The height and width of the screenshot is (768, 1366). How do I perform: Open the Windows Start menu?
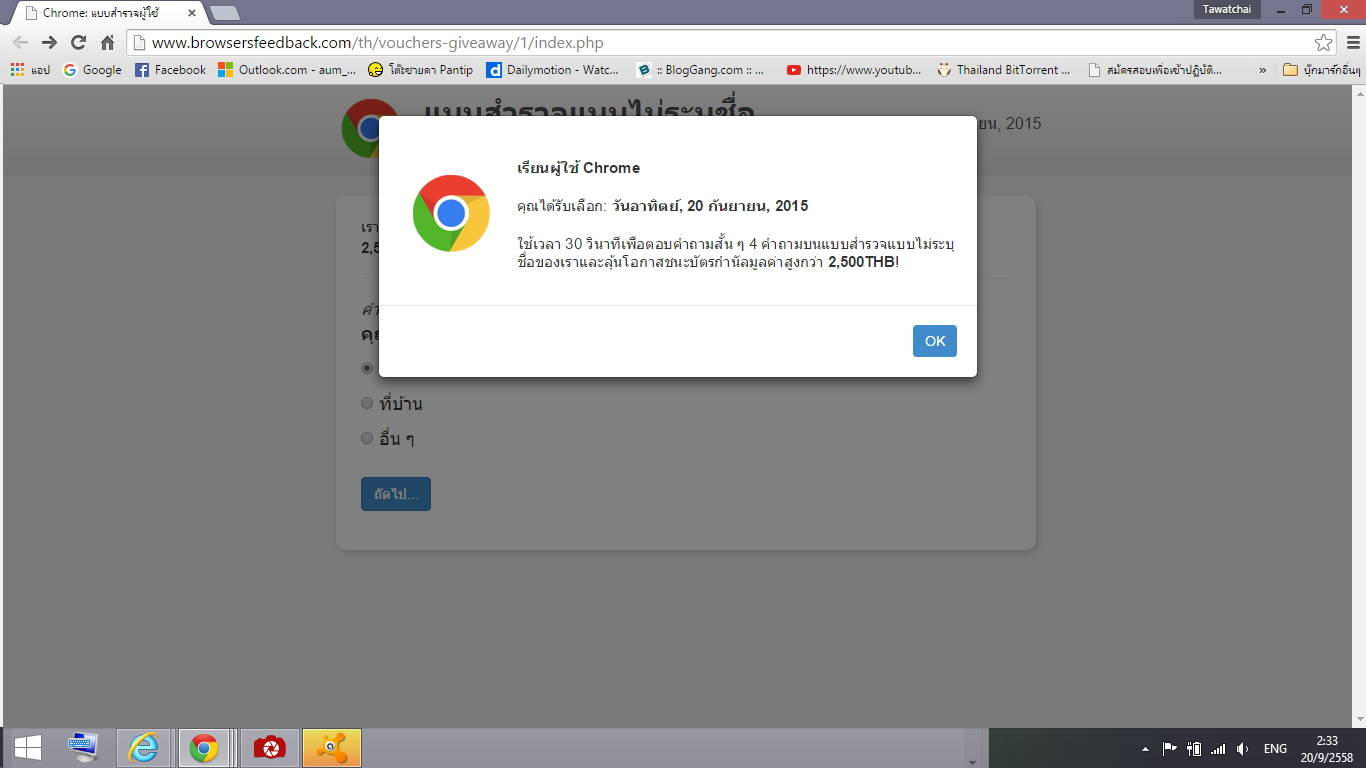pos(27,747)
